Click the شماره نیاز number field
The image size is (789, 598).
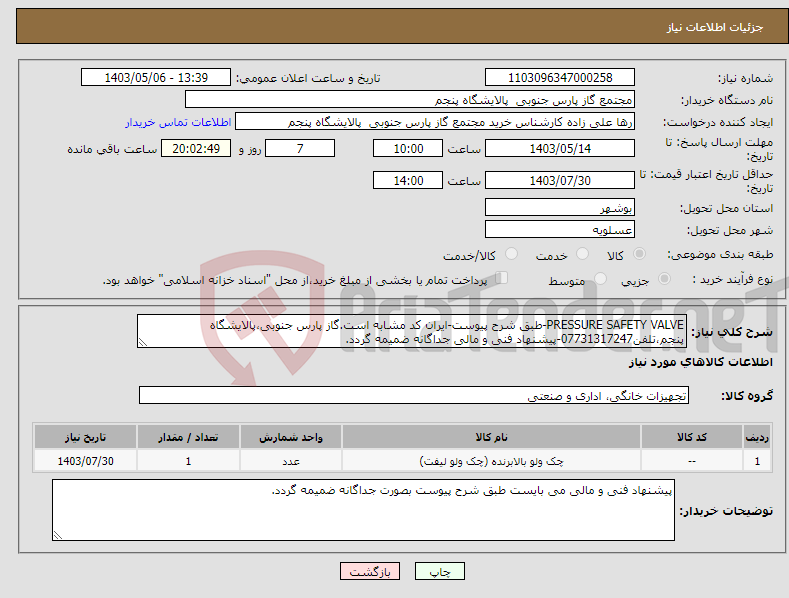(560, 78)
